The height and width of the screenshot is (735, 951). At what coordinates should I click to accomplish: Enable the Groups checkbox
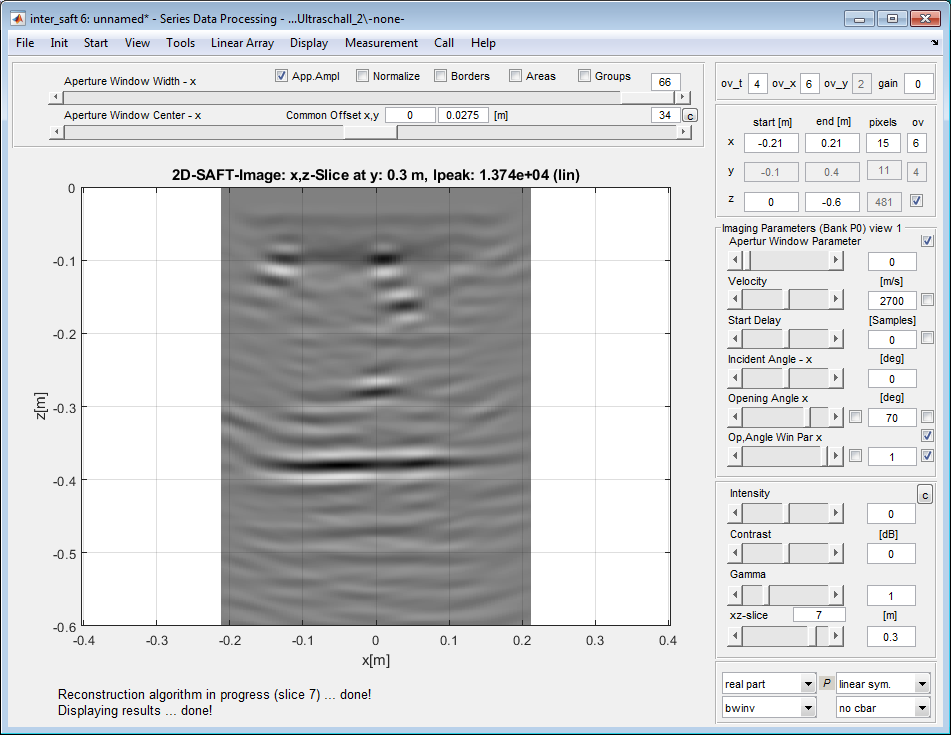click(584, 75)
